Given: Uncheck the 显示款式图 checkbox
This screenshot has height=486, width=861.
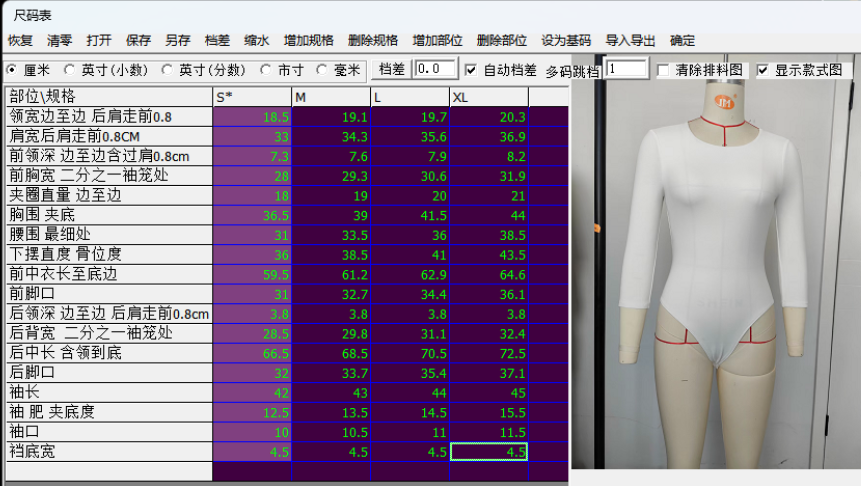Looking at the screenshot, I should pos(763,70).
